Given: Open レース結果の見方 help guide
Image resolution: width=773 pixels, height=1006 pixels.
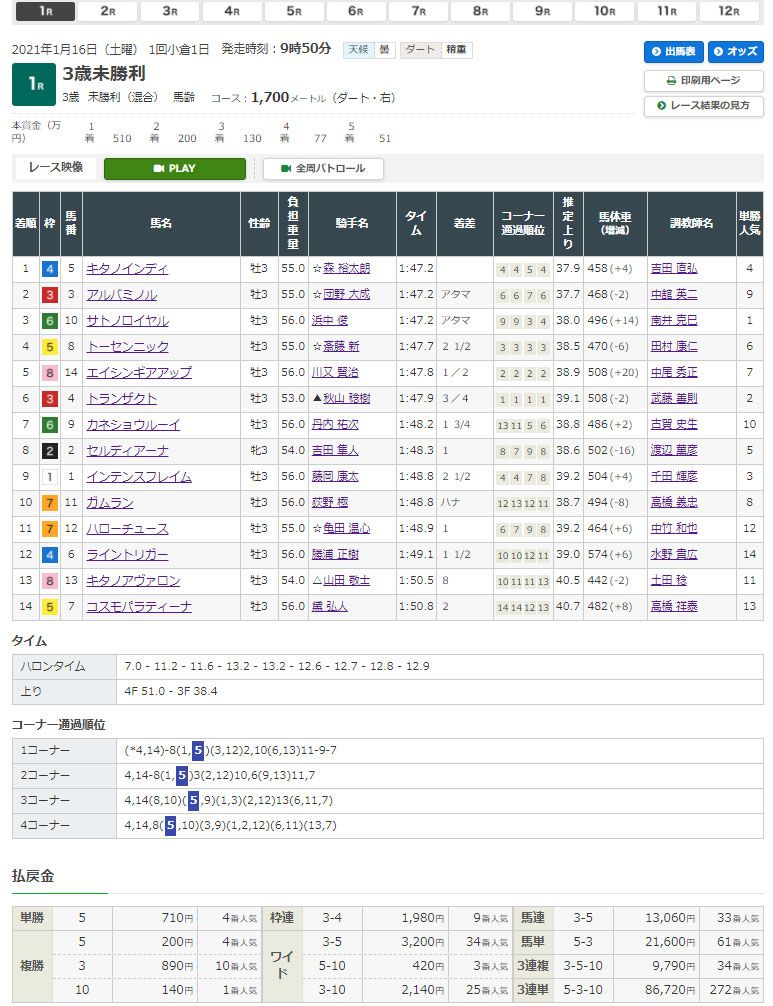Looking at the screenshot, I should click(703, 106).
